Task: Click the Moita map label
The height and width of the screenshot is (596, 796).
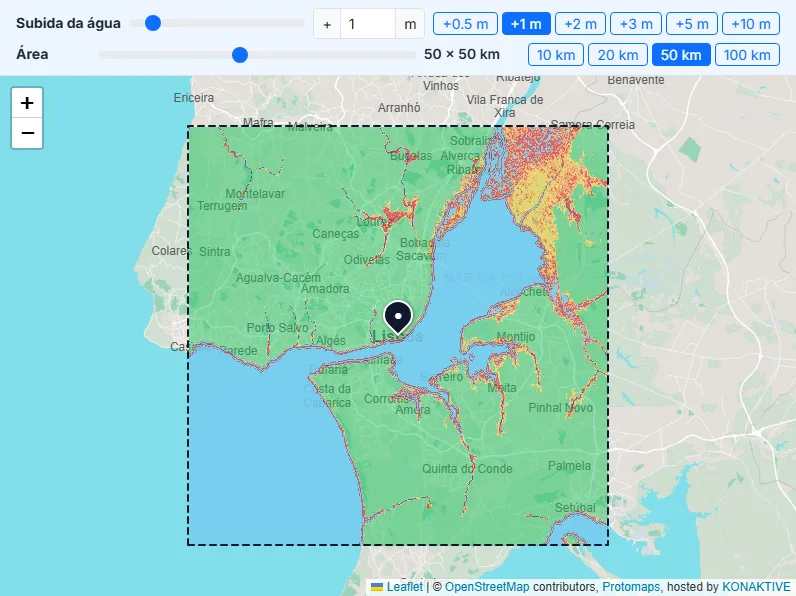Action: 502,388
